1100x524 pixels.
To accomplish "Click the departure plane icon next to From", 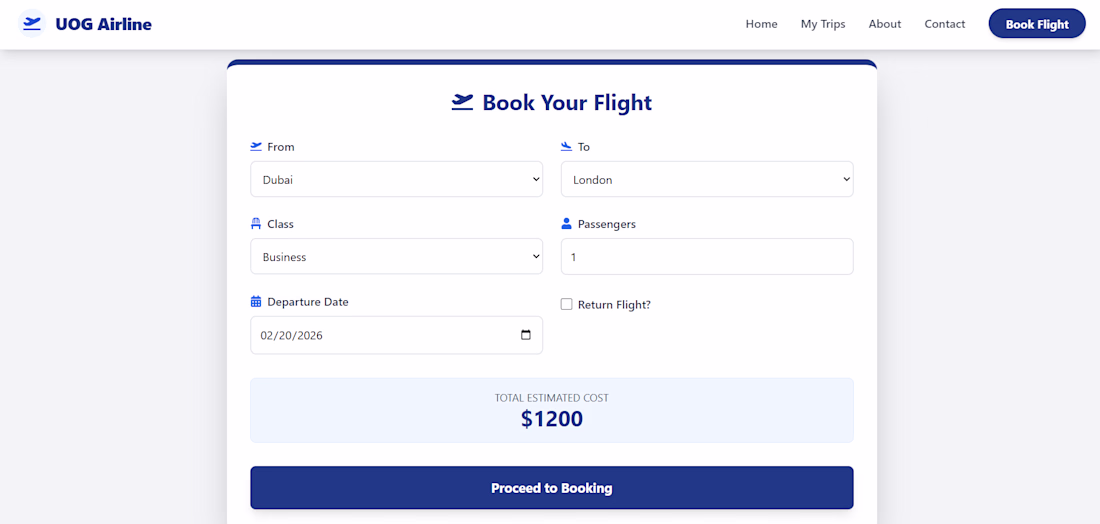I will tap(256, 146).
